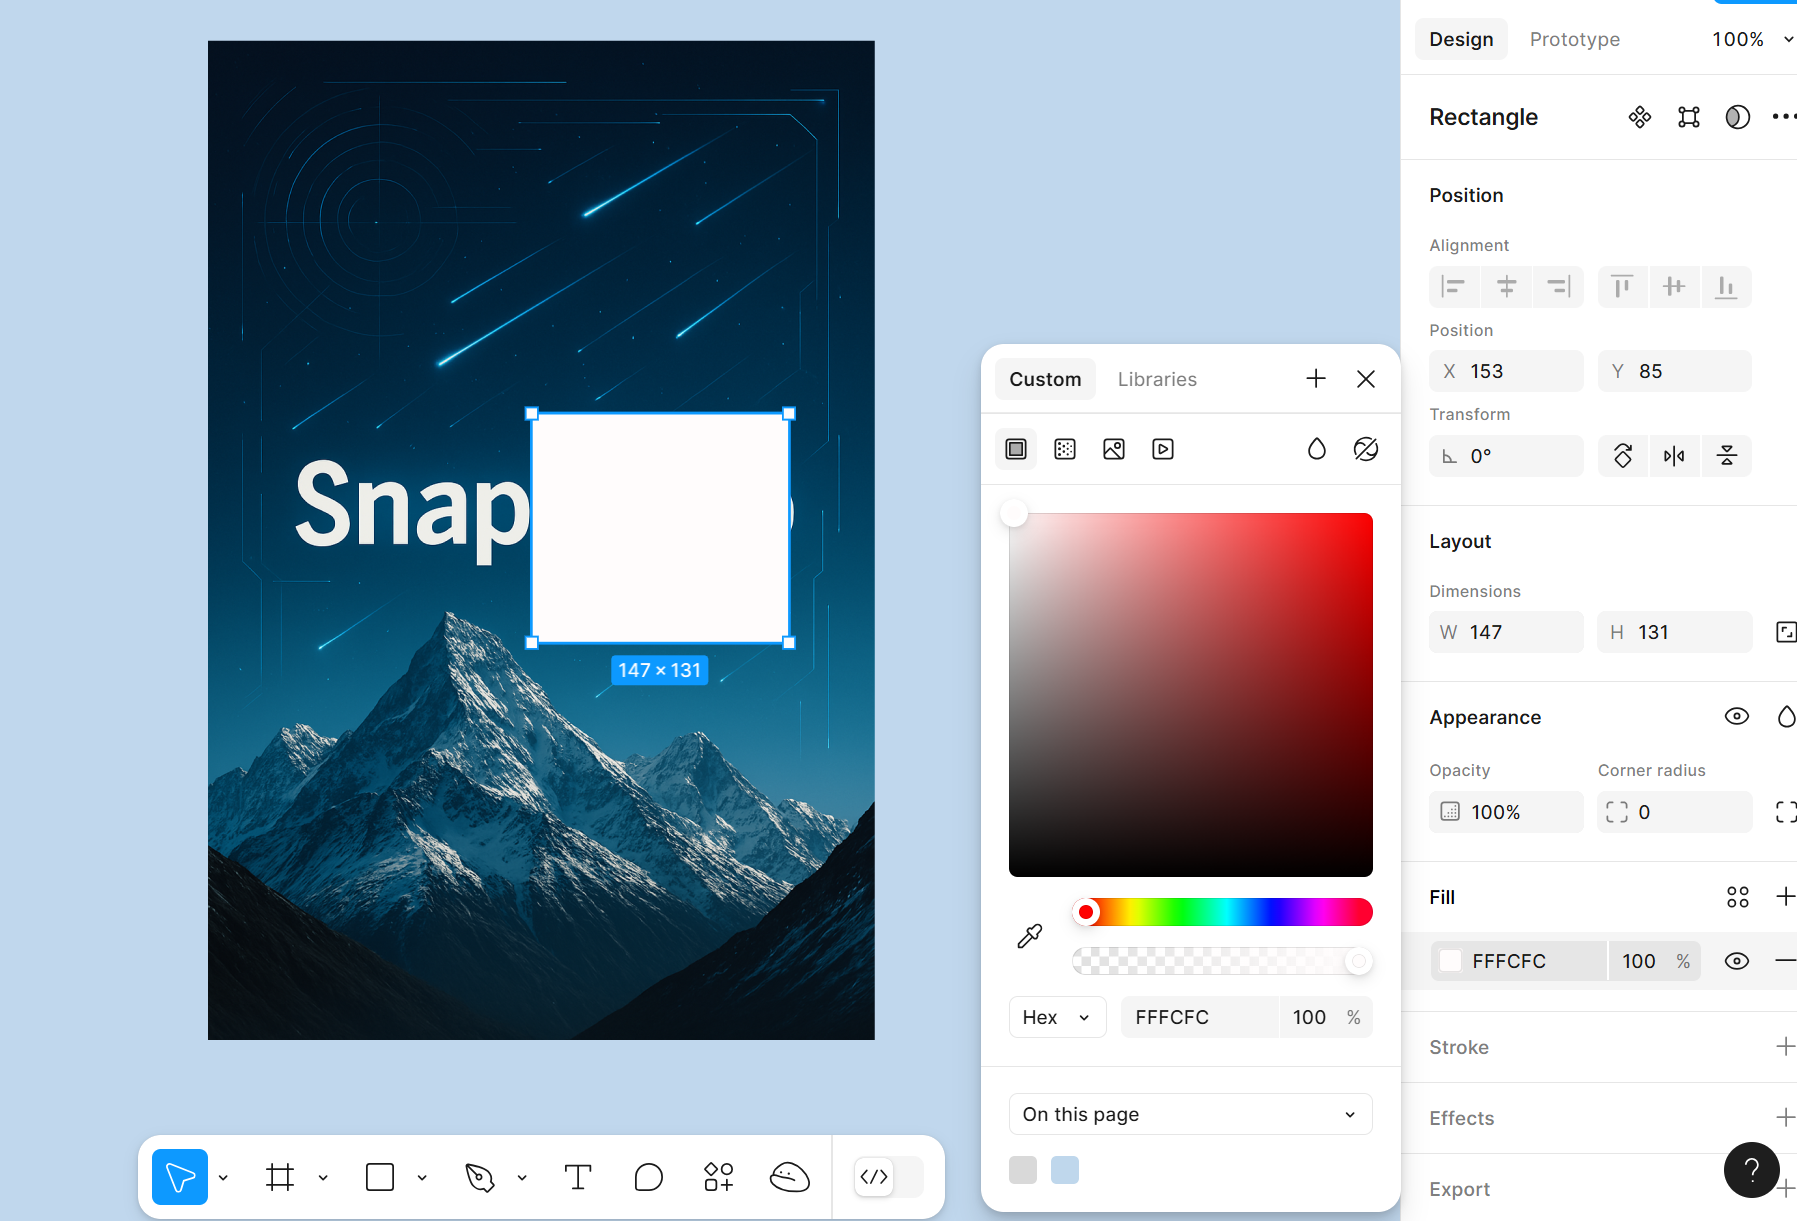
Task: Open shape tool options arrow
Action: [x=422, y=1178]
